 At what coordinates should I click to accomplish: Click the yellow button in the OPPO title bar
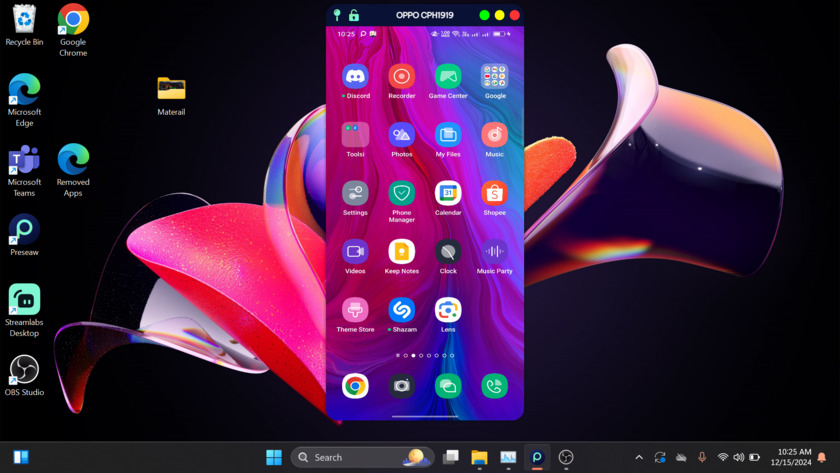[499, 15]
